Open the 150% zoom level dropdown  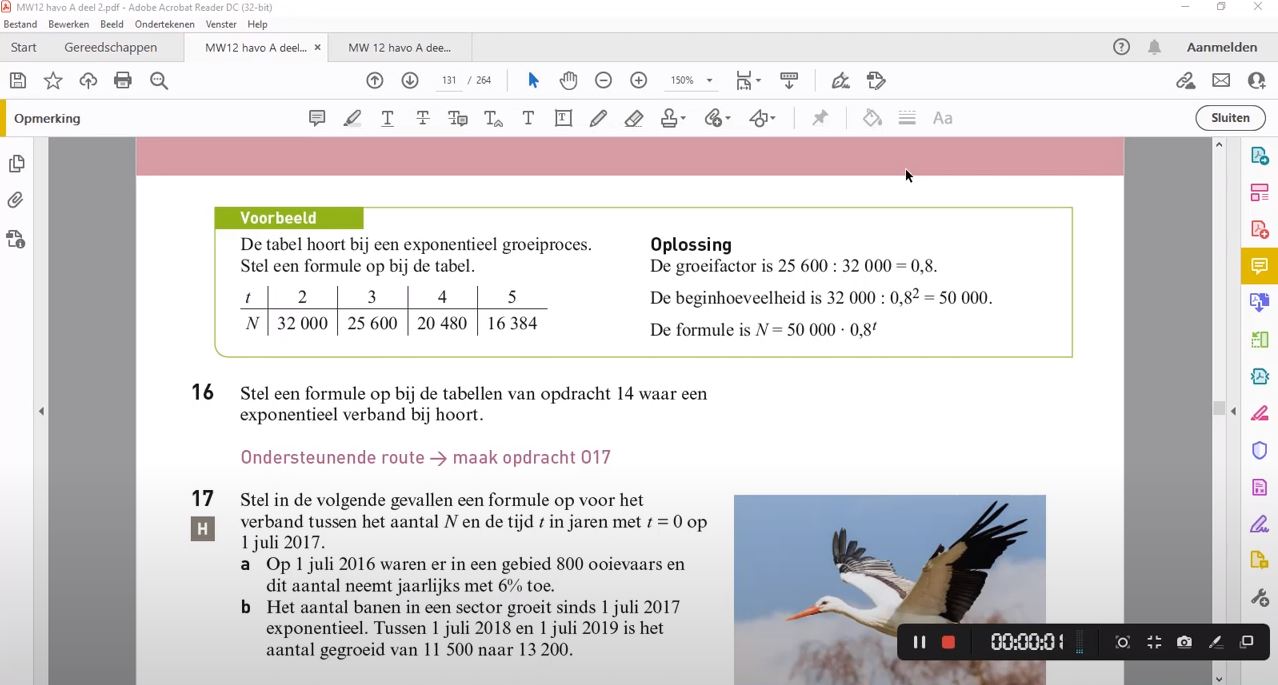pyautogui.click(x=692, y=80)
